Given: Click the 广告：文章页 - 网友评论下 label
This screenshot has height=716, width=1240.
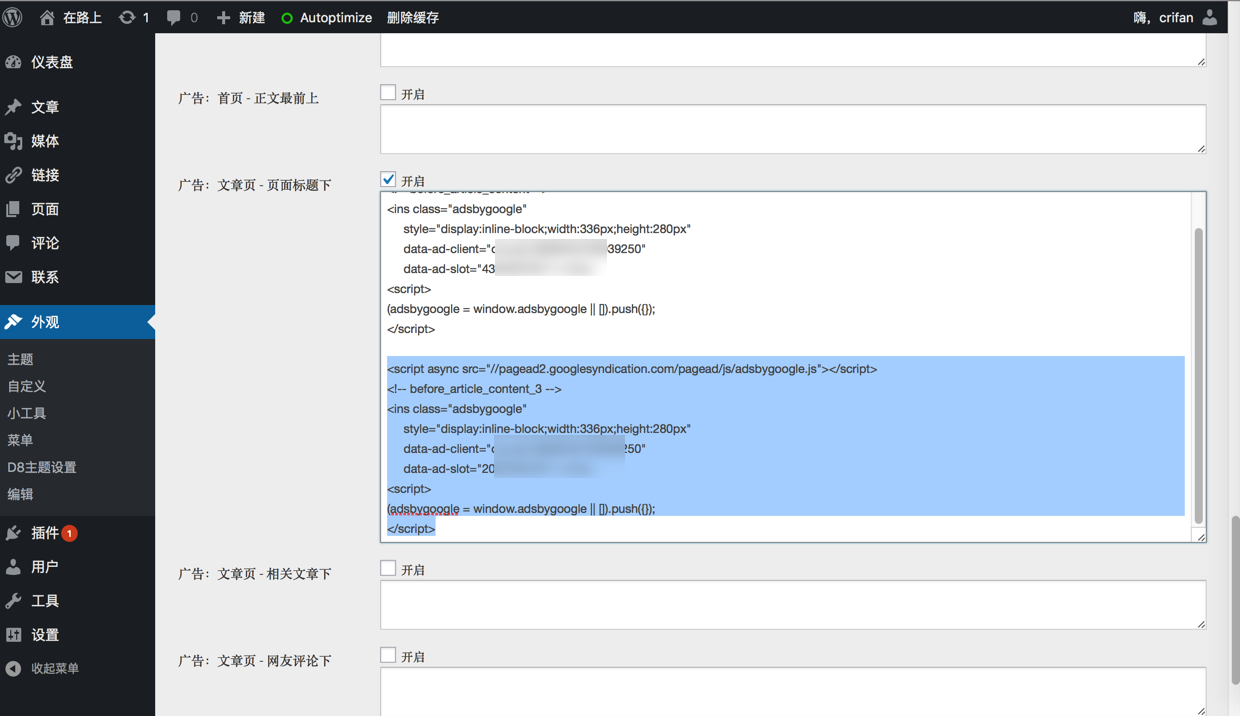Looking at the screenshot, I should point(254,661).
